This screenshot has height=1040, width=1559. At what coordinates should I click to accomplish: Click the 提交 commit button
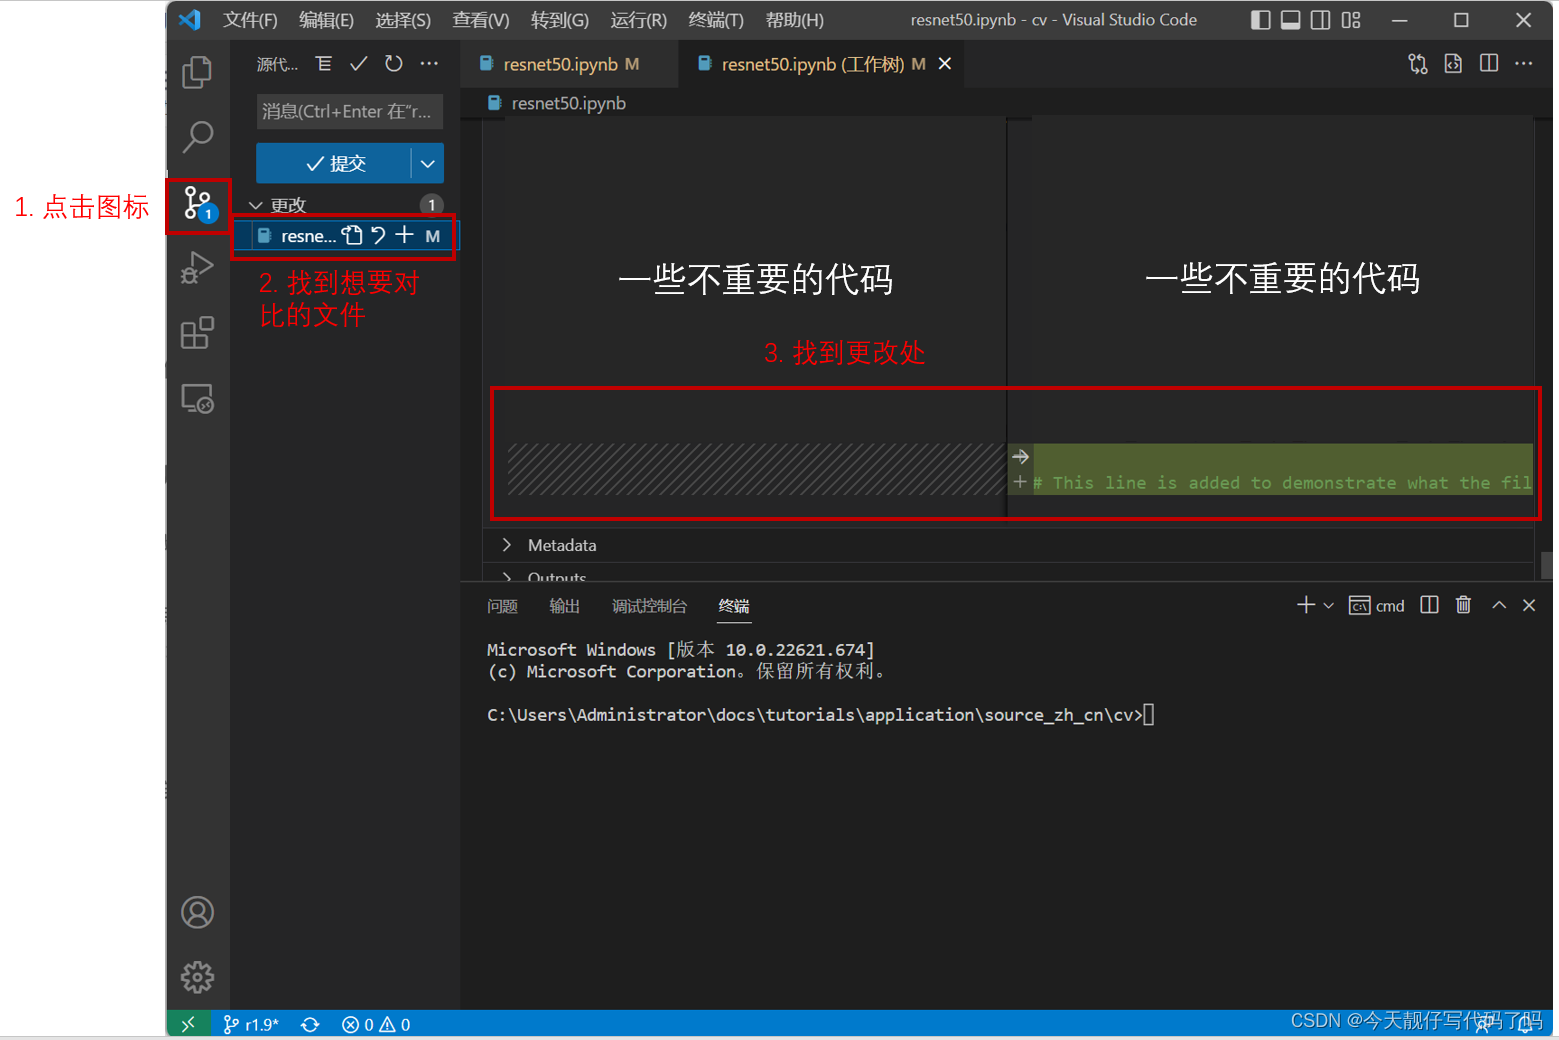coord(334,163)
